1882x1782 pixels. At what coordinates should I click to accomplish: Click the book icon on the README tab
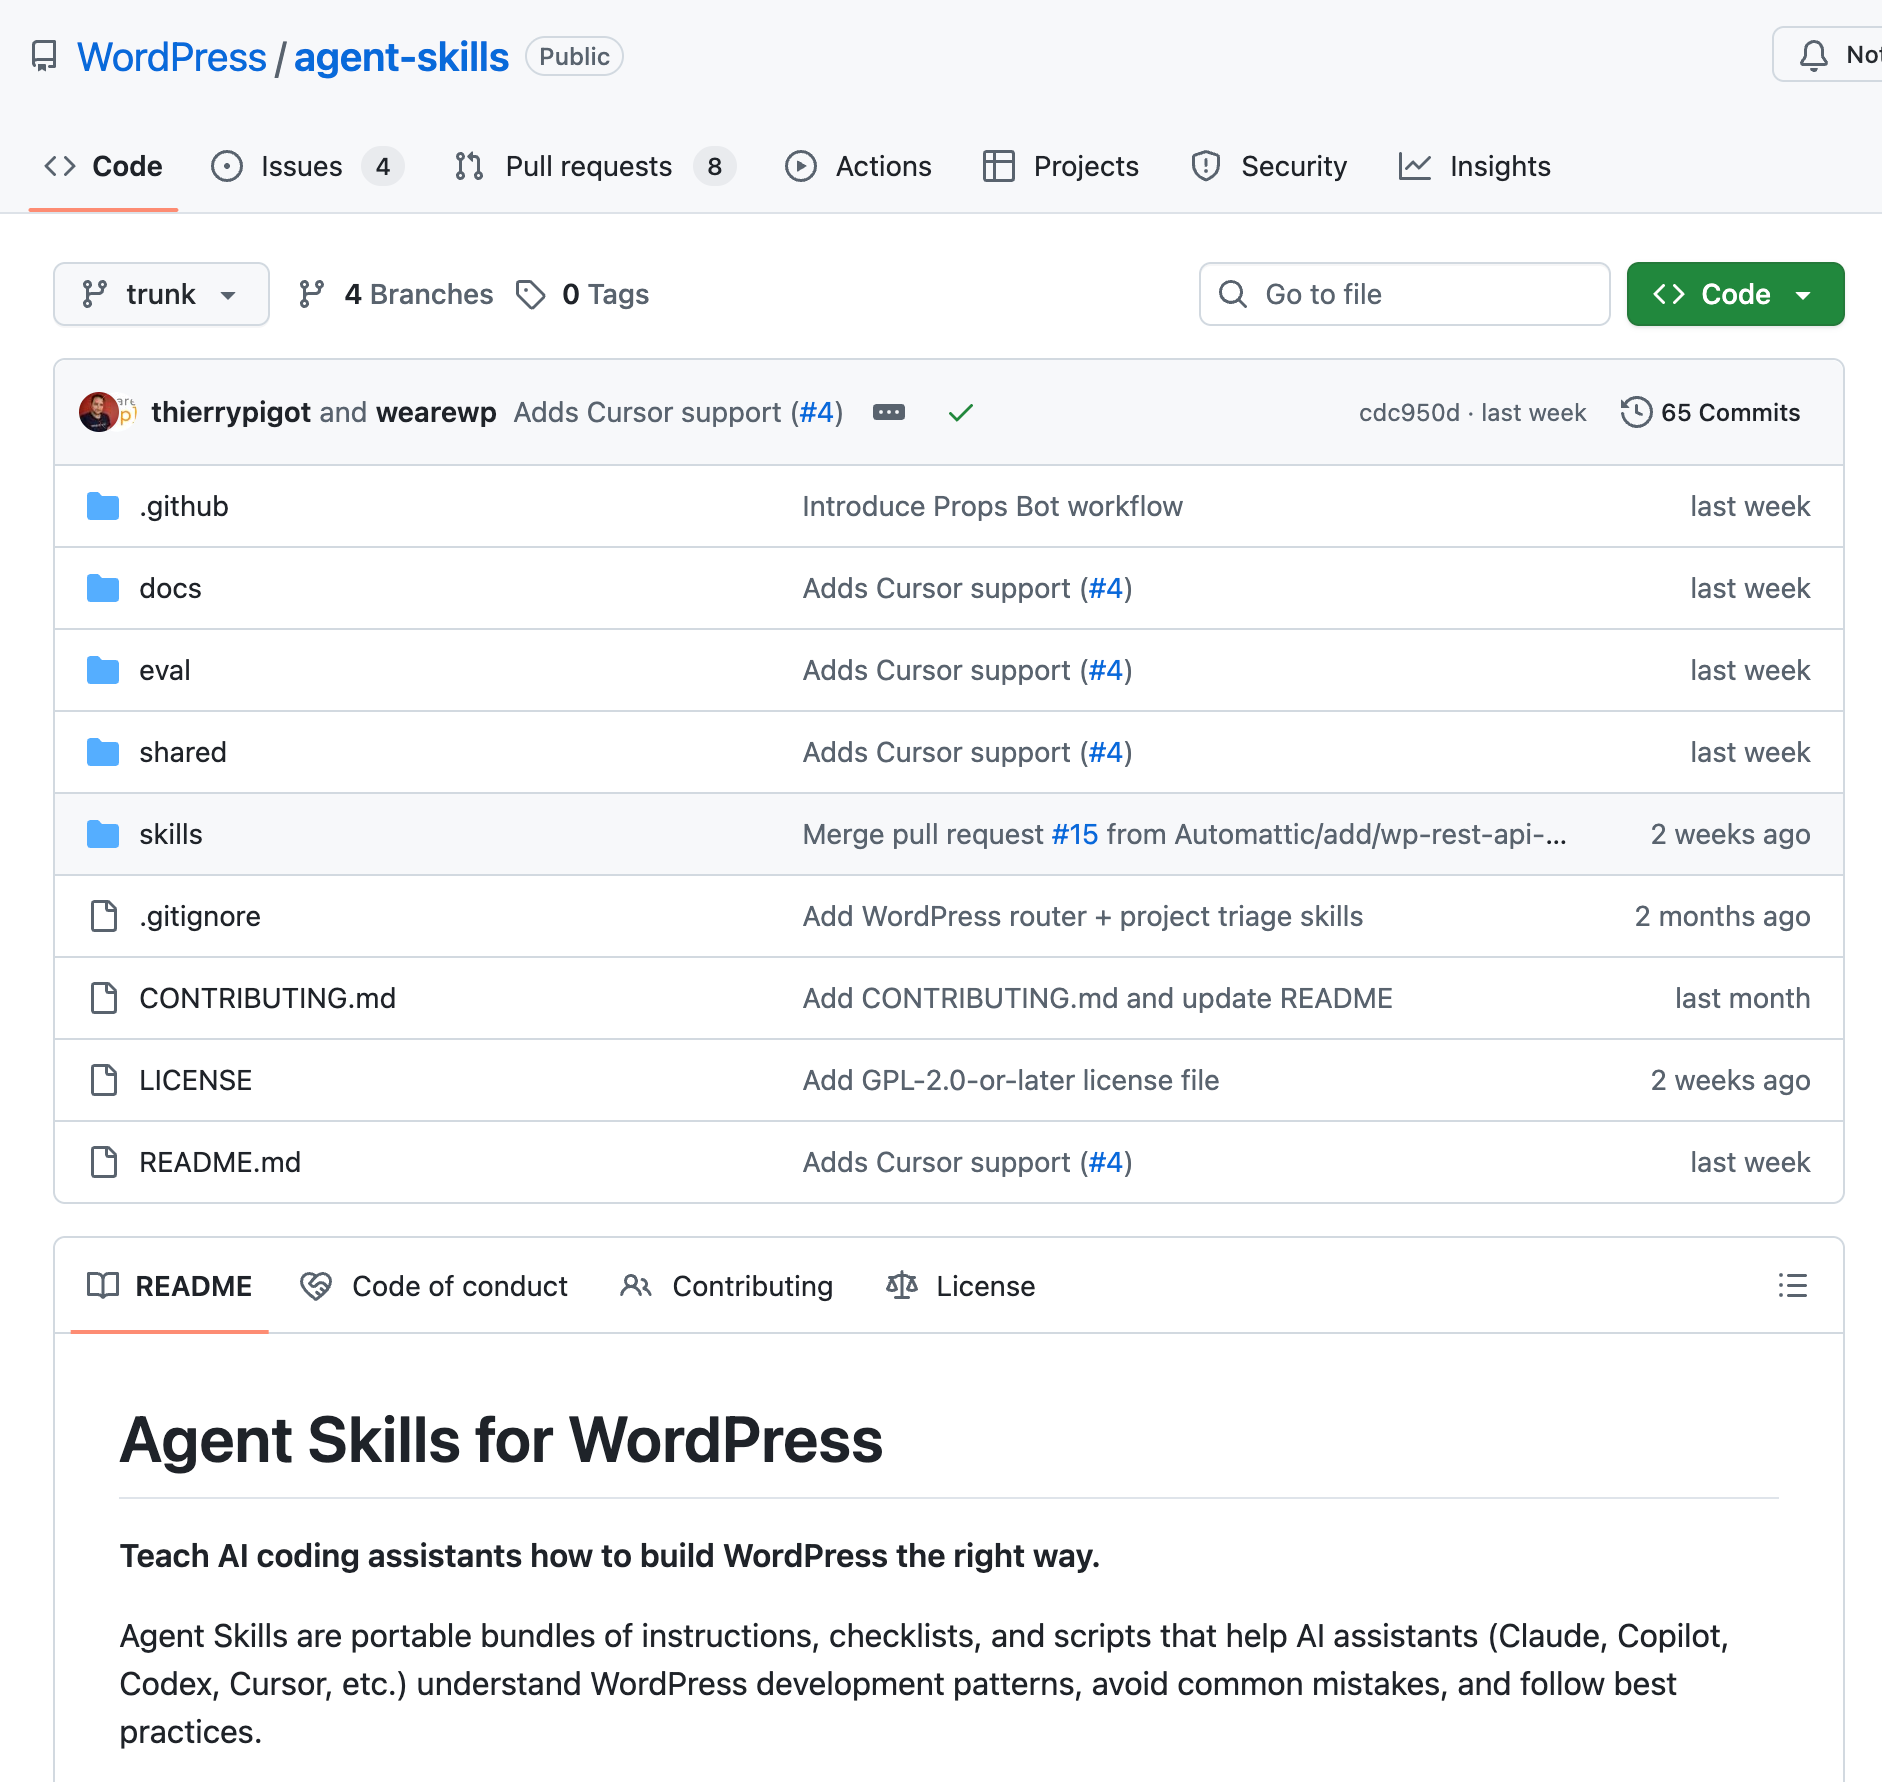pyautogui.click(x=104, y=1286)
